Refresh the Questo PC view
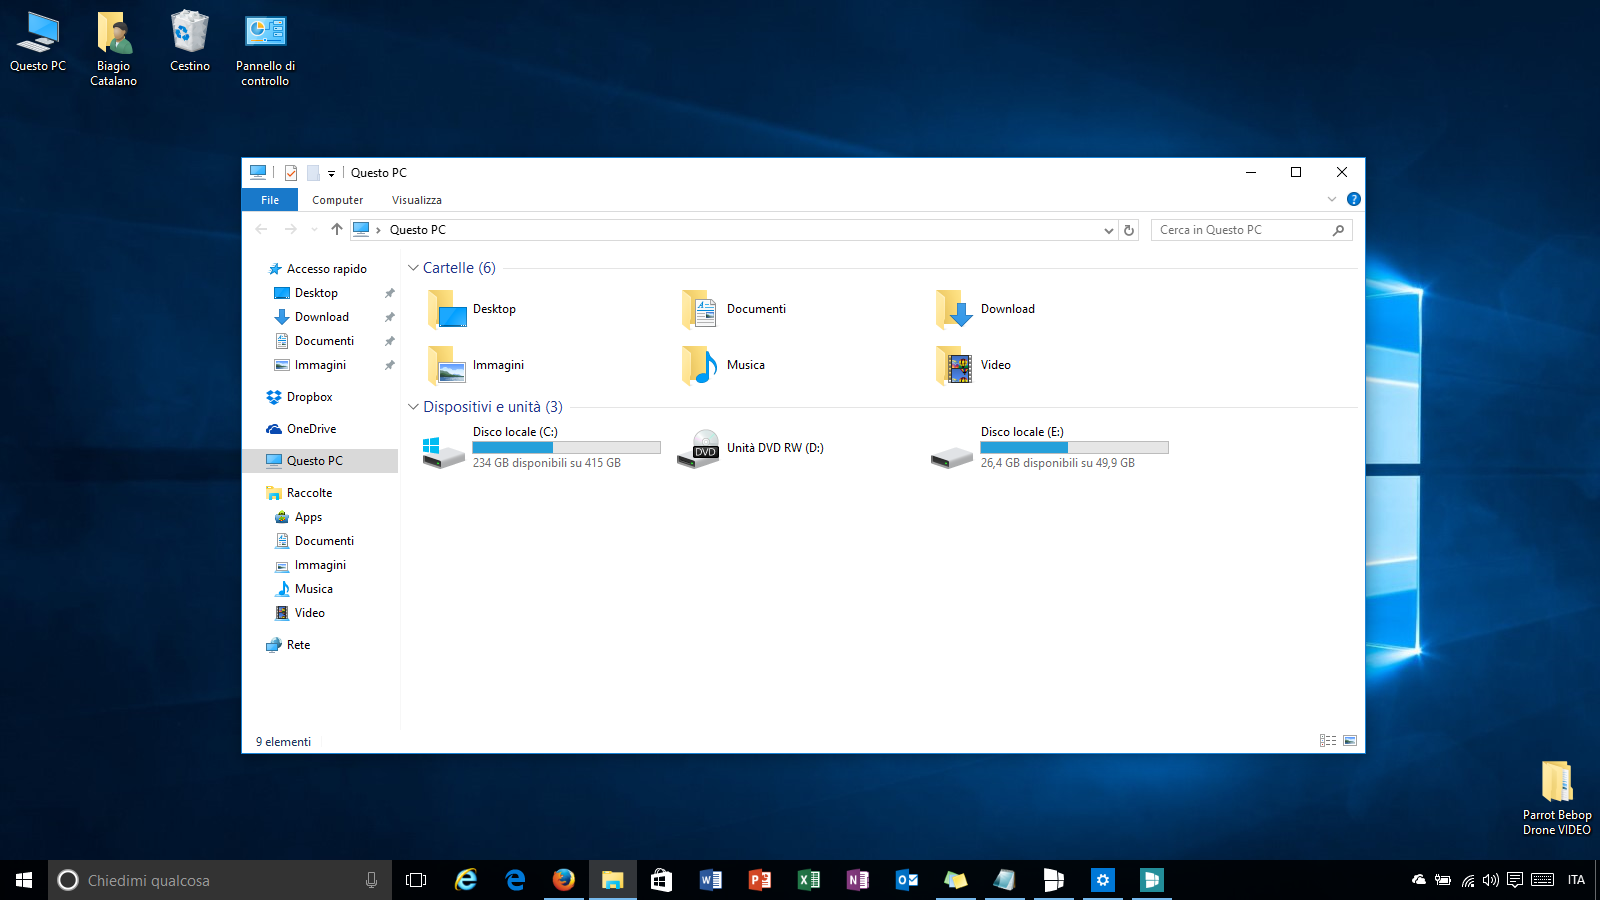This screenshot has width=1600, height=900. (x=1129, y=230)
